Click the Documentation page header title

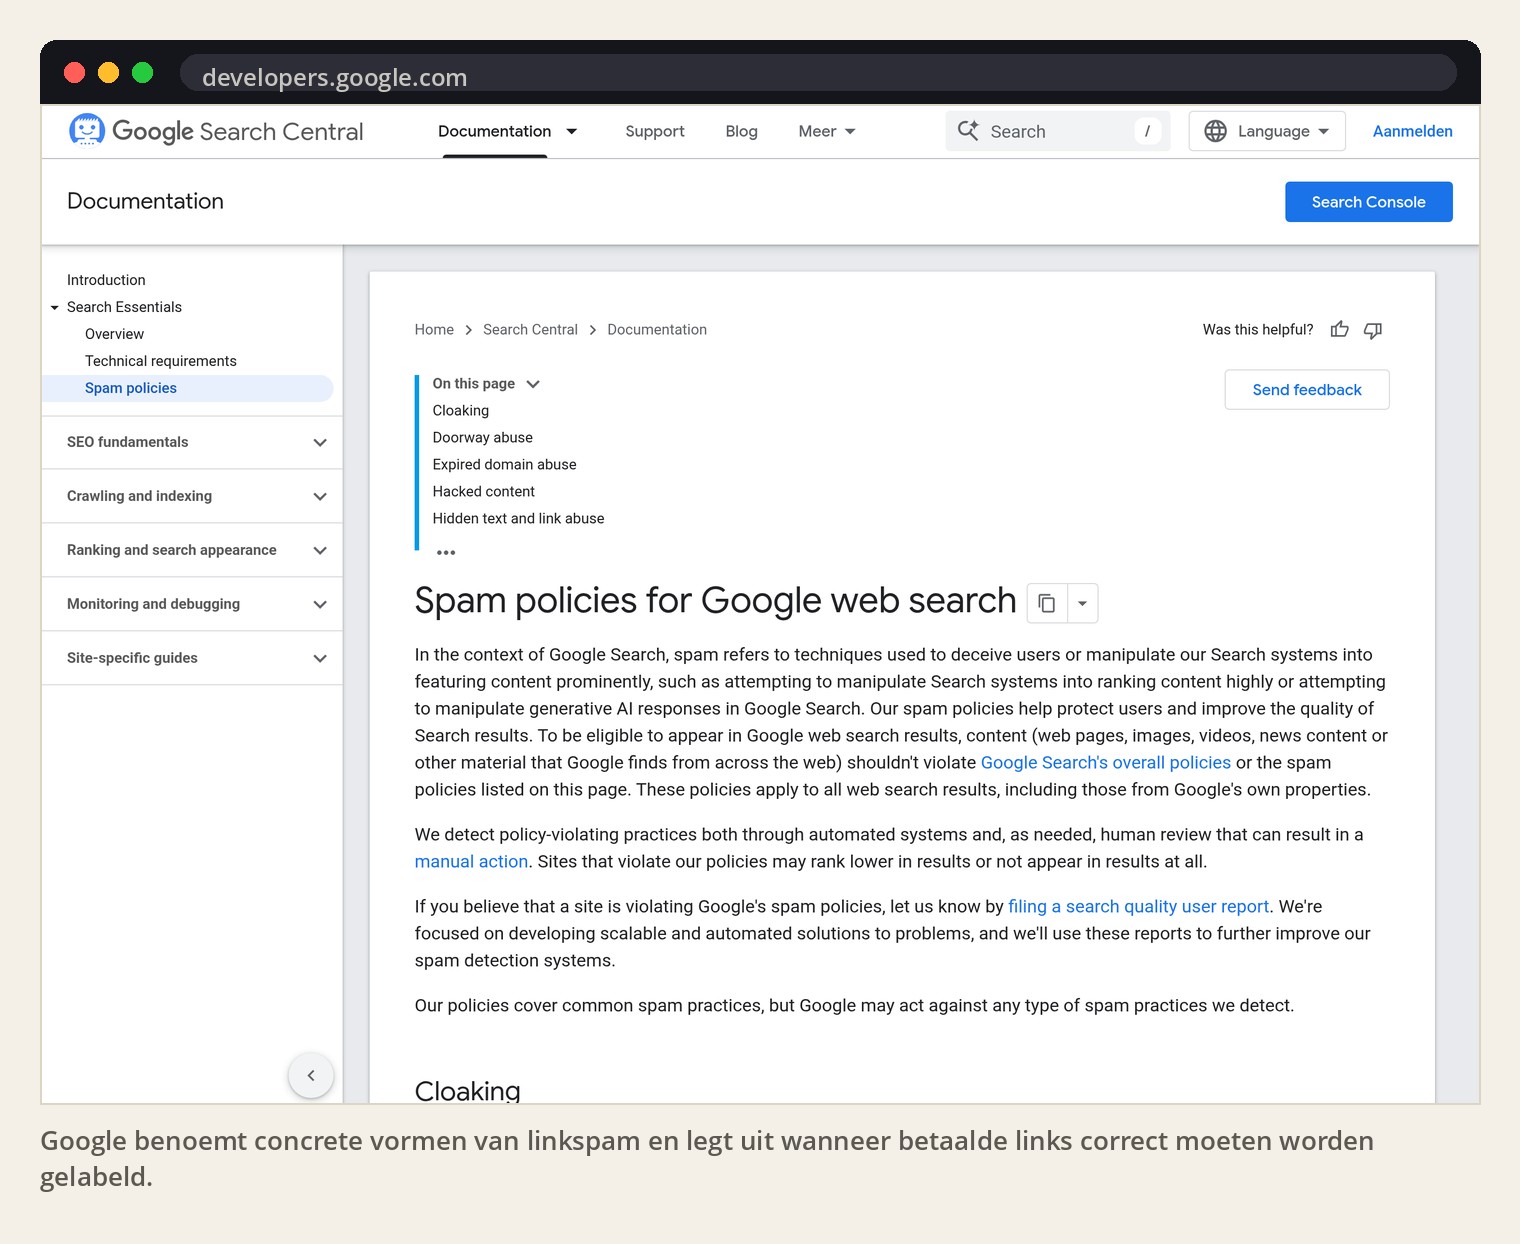pos(145,202)
